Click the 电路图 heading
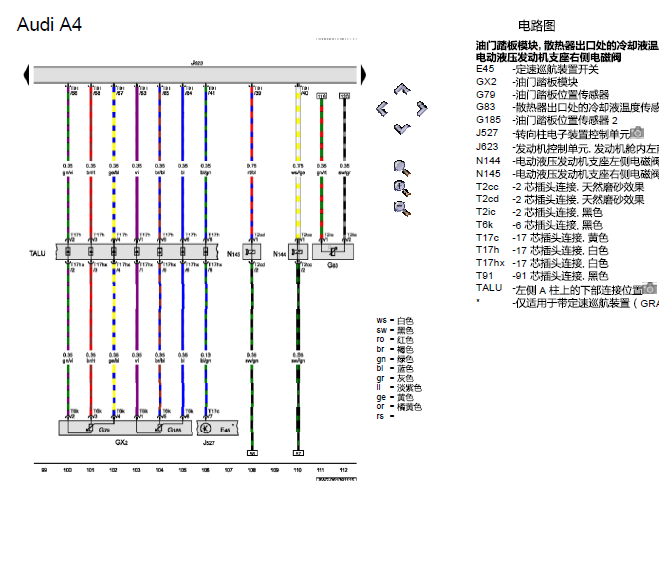Viewport: 659px width, 565px height. [536, 26]
